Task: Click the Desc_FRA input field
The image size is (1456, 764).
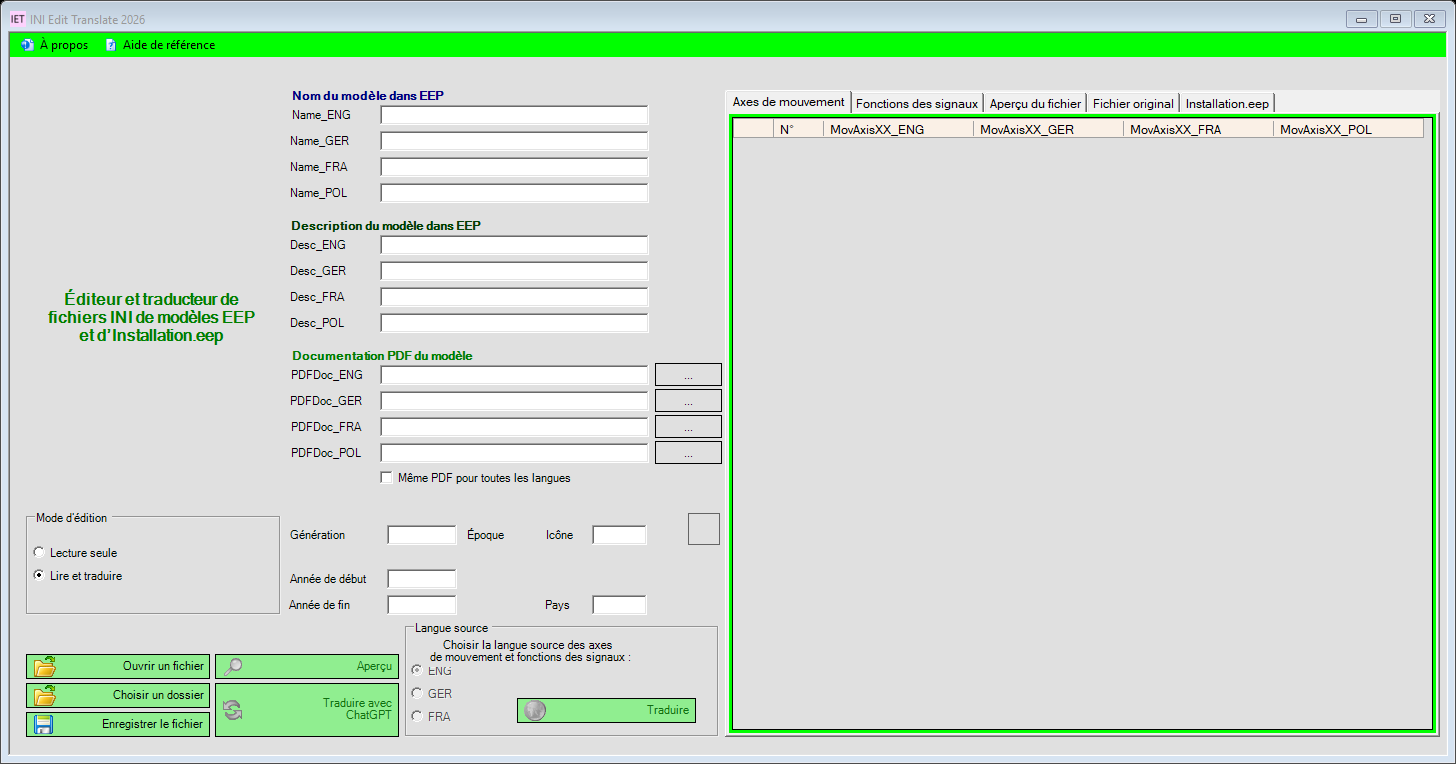Action: 514,297
